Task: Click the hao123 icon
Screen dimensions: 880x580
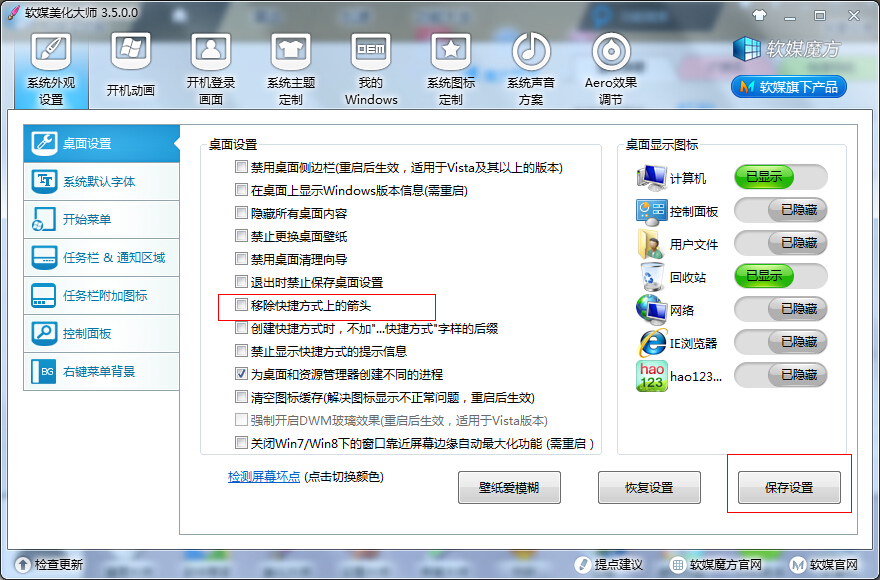Action: (x=651, y=375)
